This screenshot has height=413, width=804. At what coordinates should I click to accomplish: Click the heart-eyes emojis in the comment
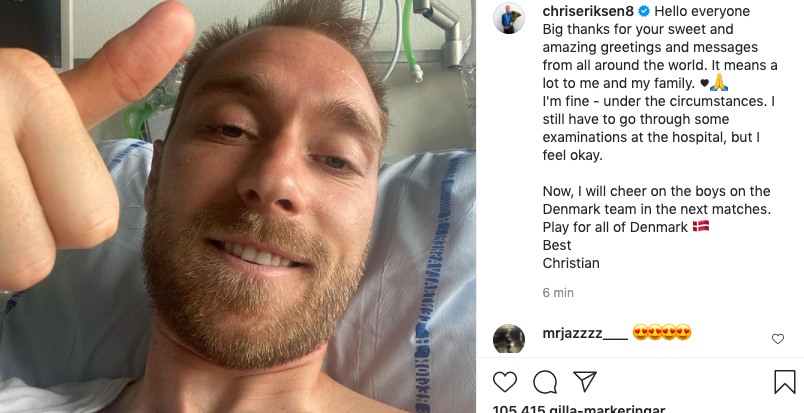(x=661, y=332)
